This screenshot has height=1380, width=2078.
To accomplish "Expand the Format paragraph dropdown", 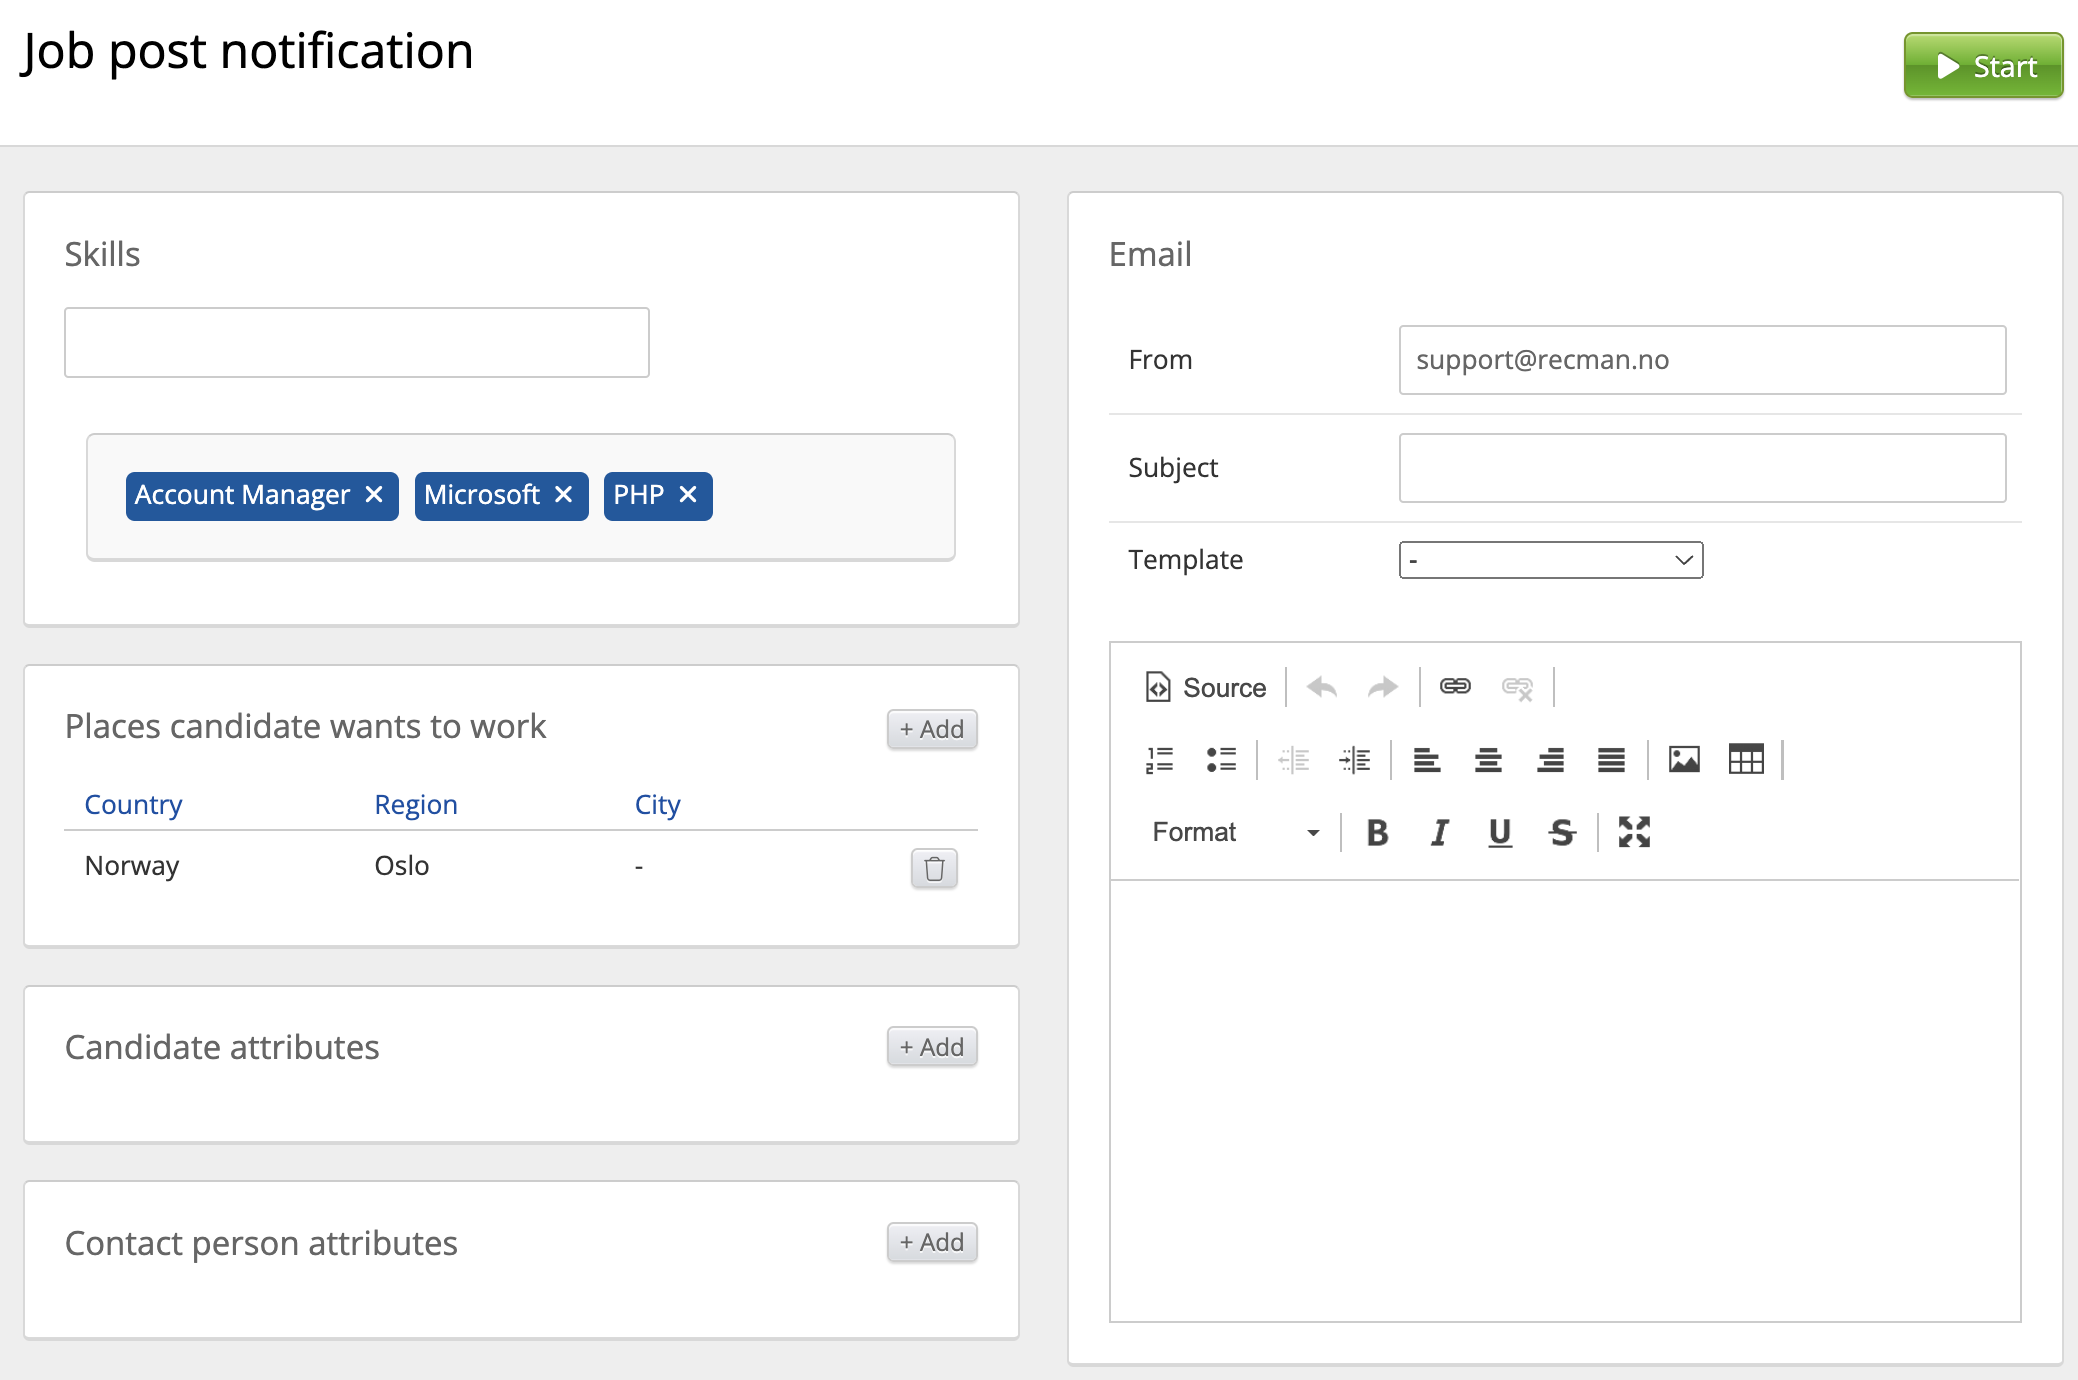I will point(1236,832).
